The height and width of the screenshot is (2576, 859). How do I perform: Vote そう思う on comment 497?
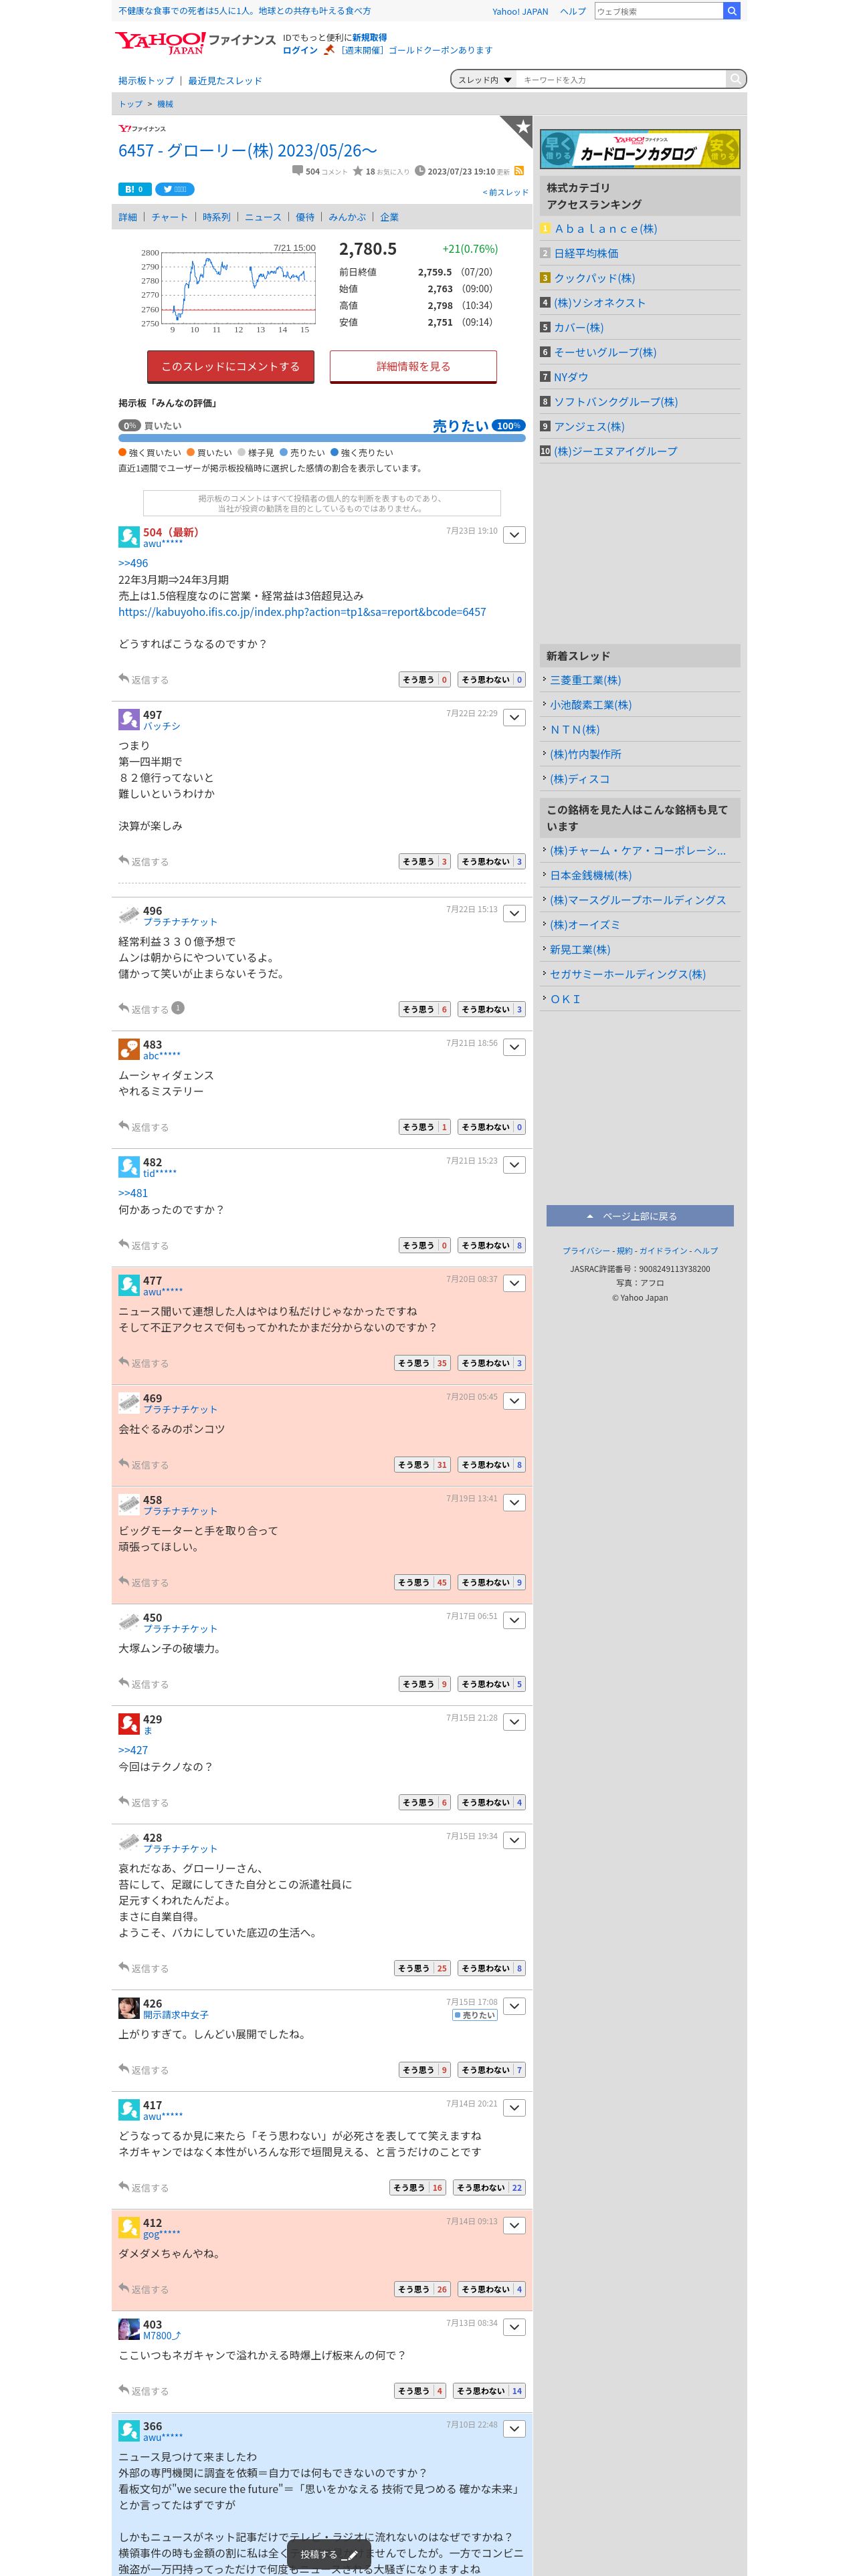tap(425, 861)
